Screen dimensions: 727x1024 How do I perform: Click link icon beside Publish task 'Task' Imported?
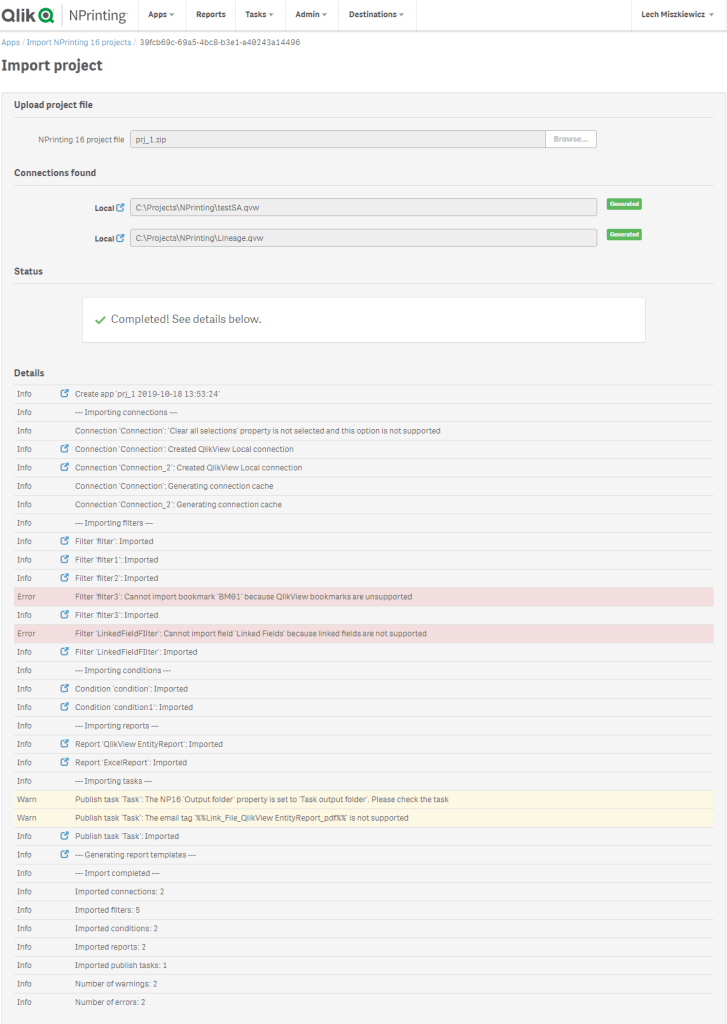[x=65, y=836]
